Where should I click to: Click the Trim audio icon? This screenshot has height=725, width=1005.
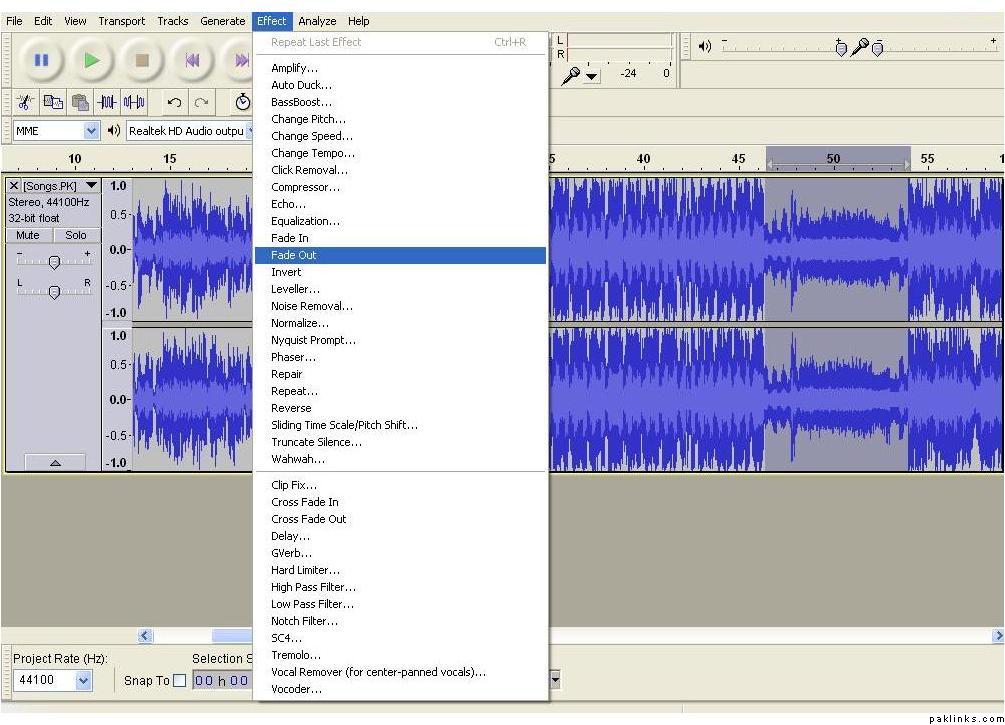pyautogui.click(x=107, y=102)
